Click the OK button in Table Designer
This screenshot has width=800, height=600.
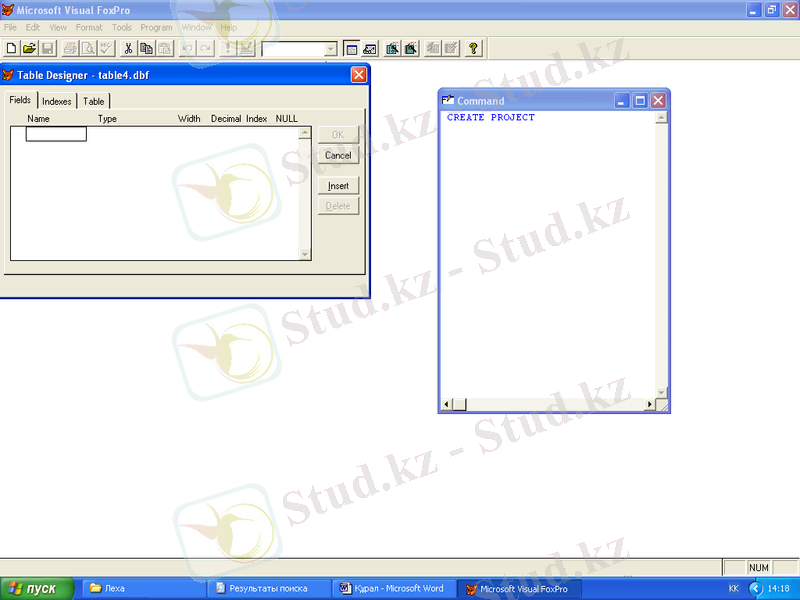pyautogui.click(x=338, y=135)
